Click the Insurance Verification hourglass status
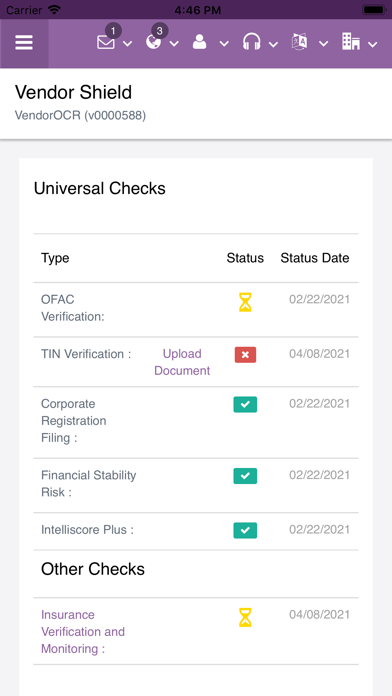Screen dimensions: 392x696 [x=245, y=617]
